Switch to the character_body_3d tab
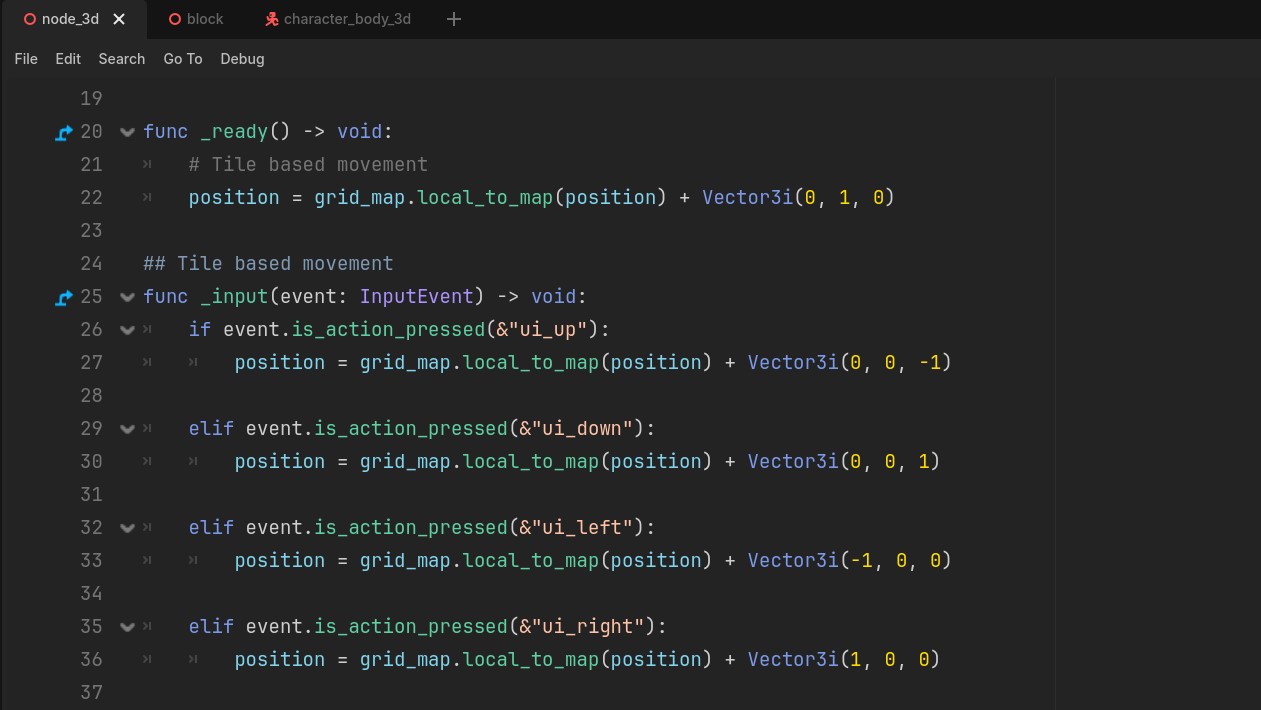The image size is (1261, 710). pos(346,19)
